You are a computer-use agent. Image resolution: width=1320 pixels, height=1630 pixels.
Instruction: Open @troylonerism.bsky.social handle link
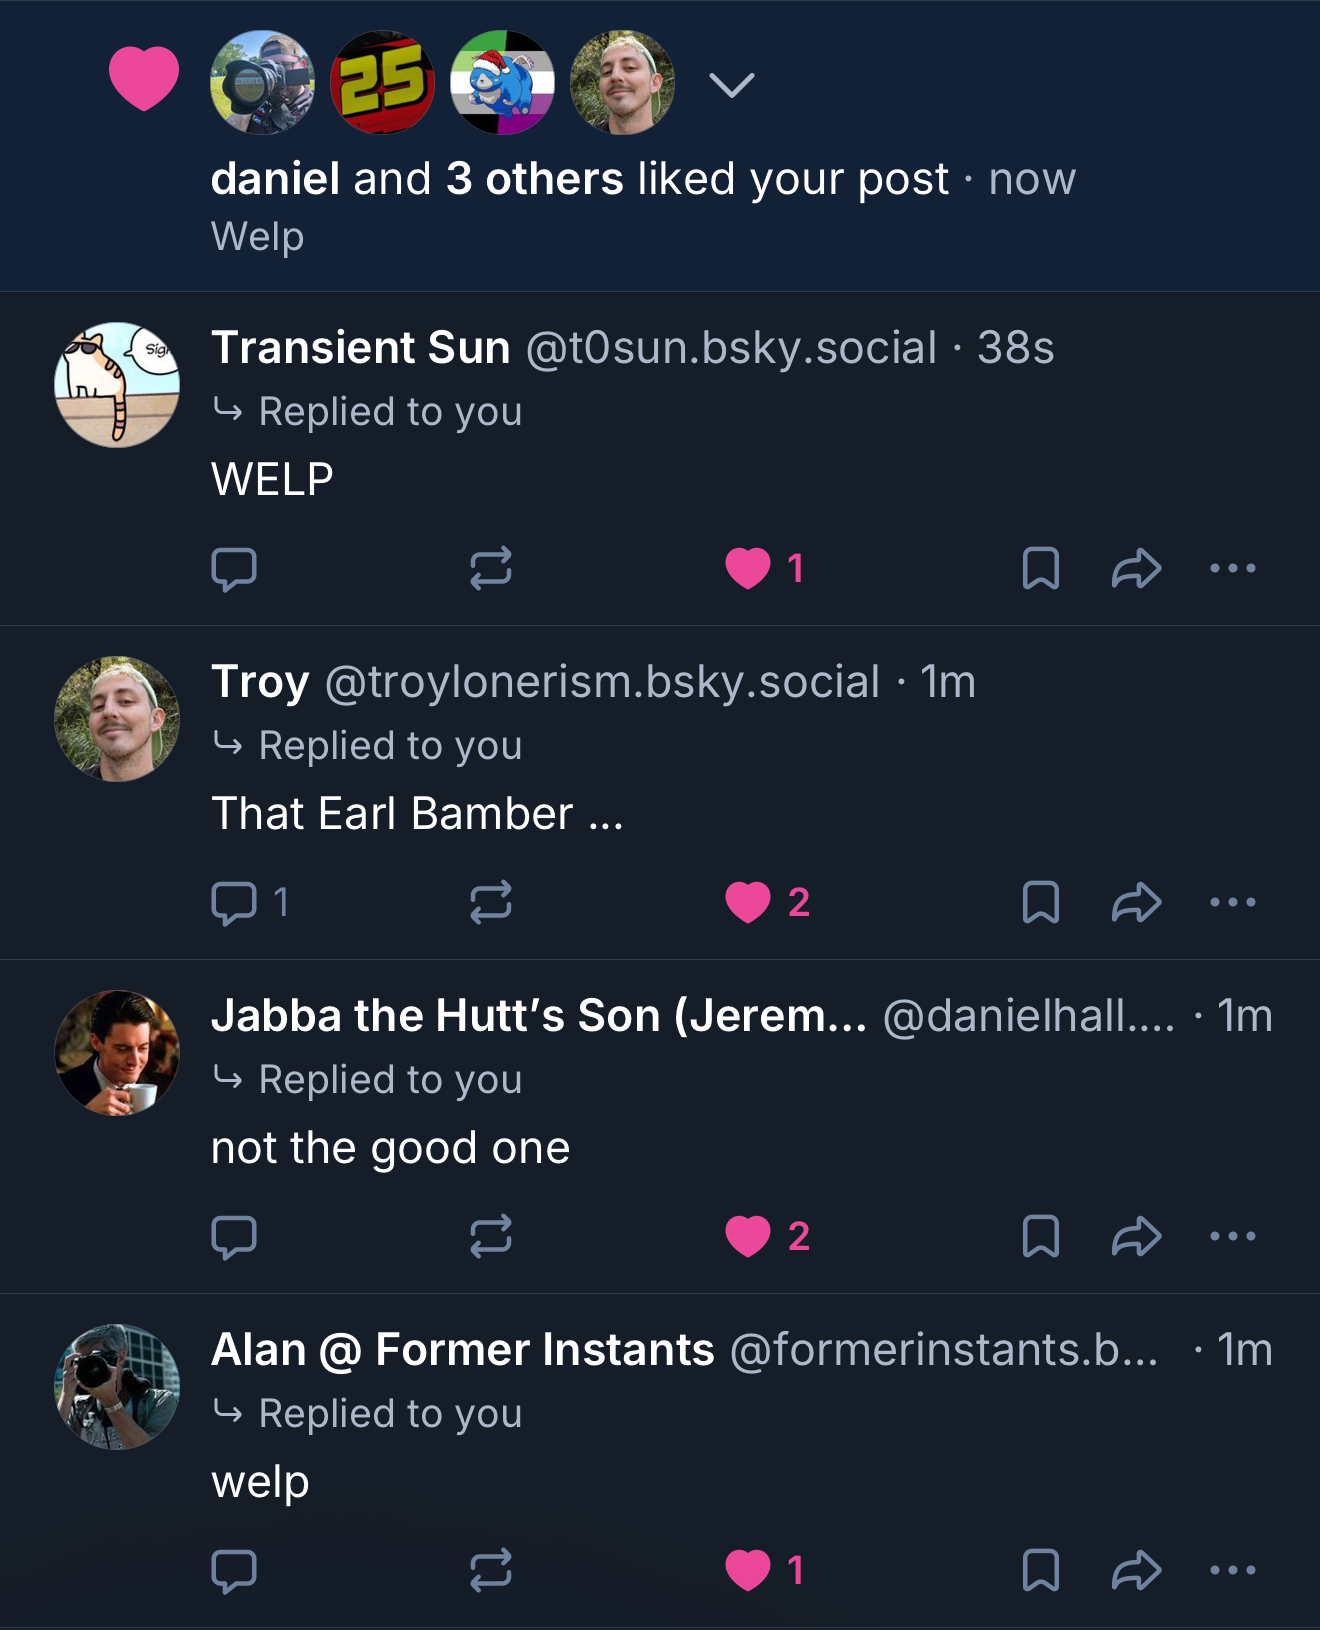point(602,682)
